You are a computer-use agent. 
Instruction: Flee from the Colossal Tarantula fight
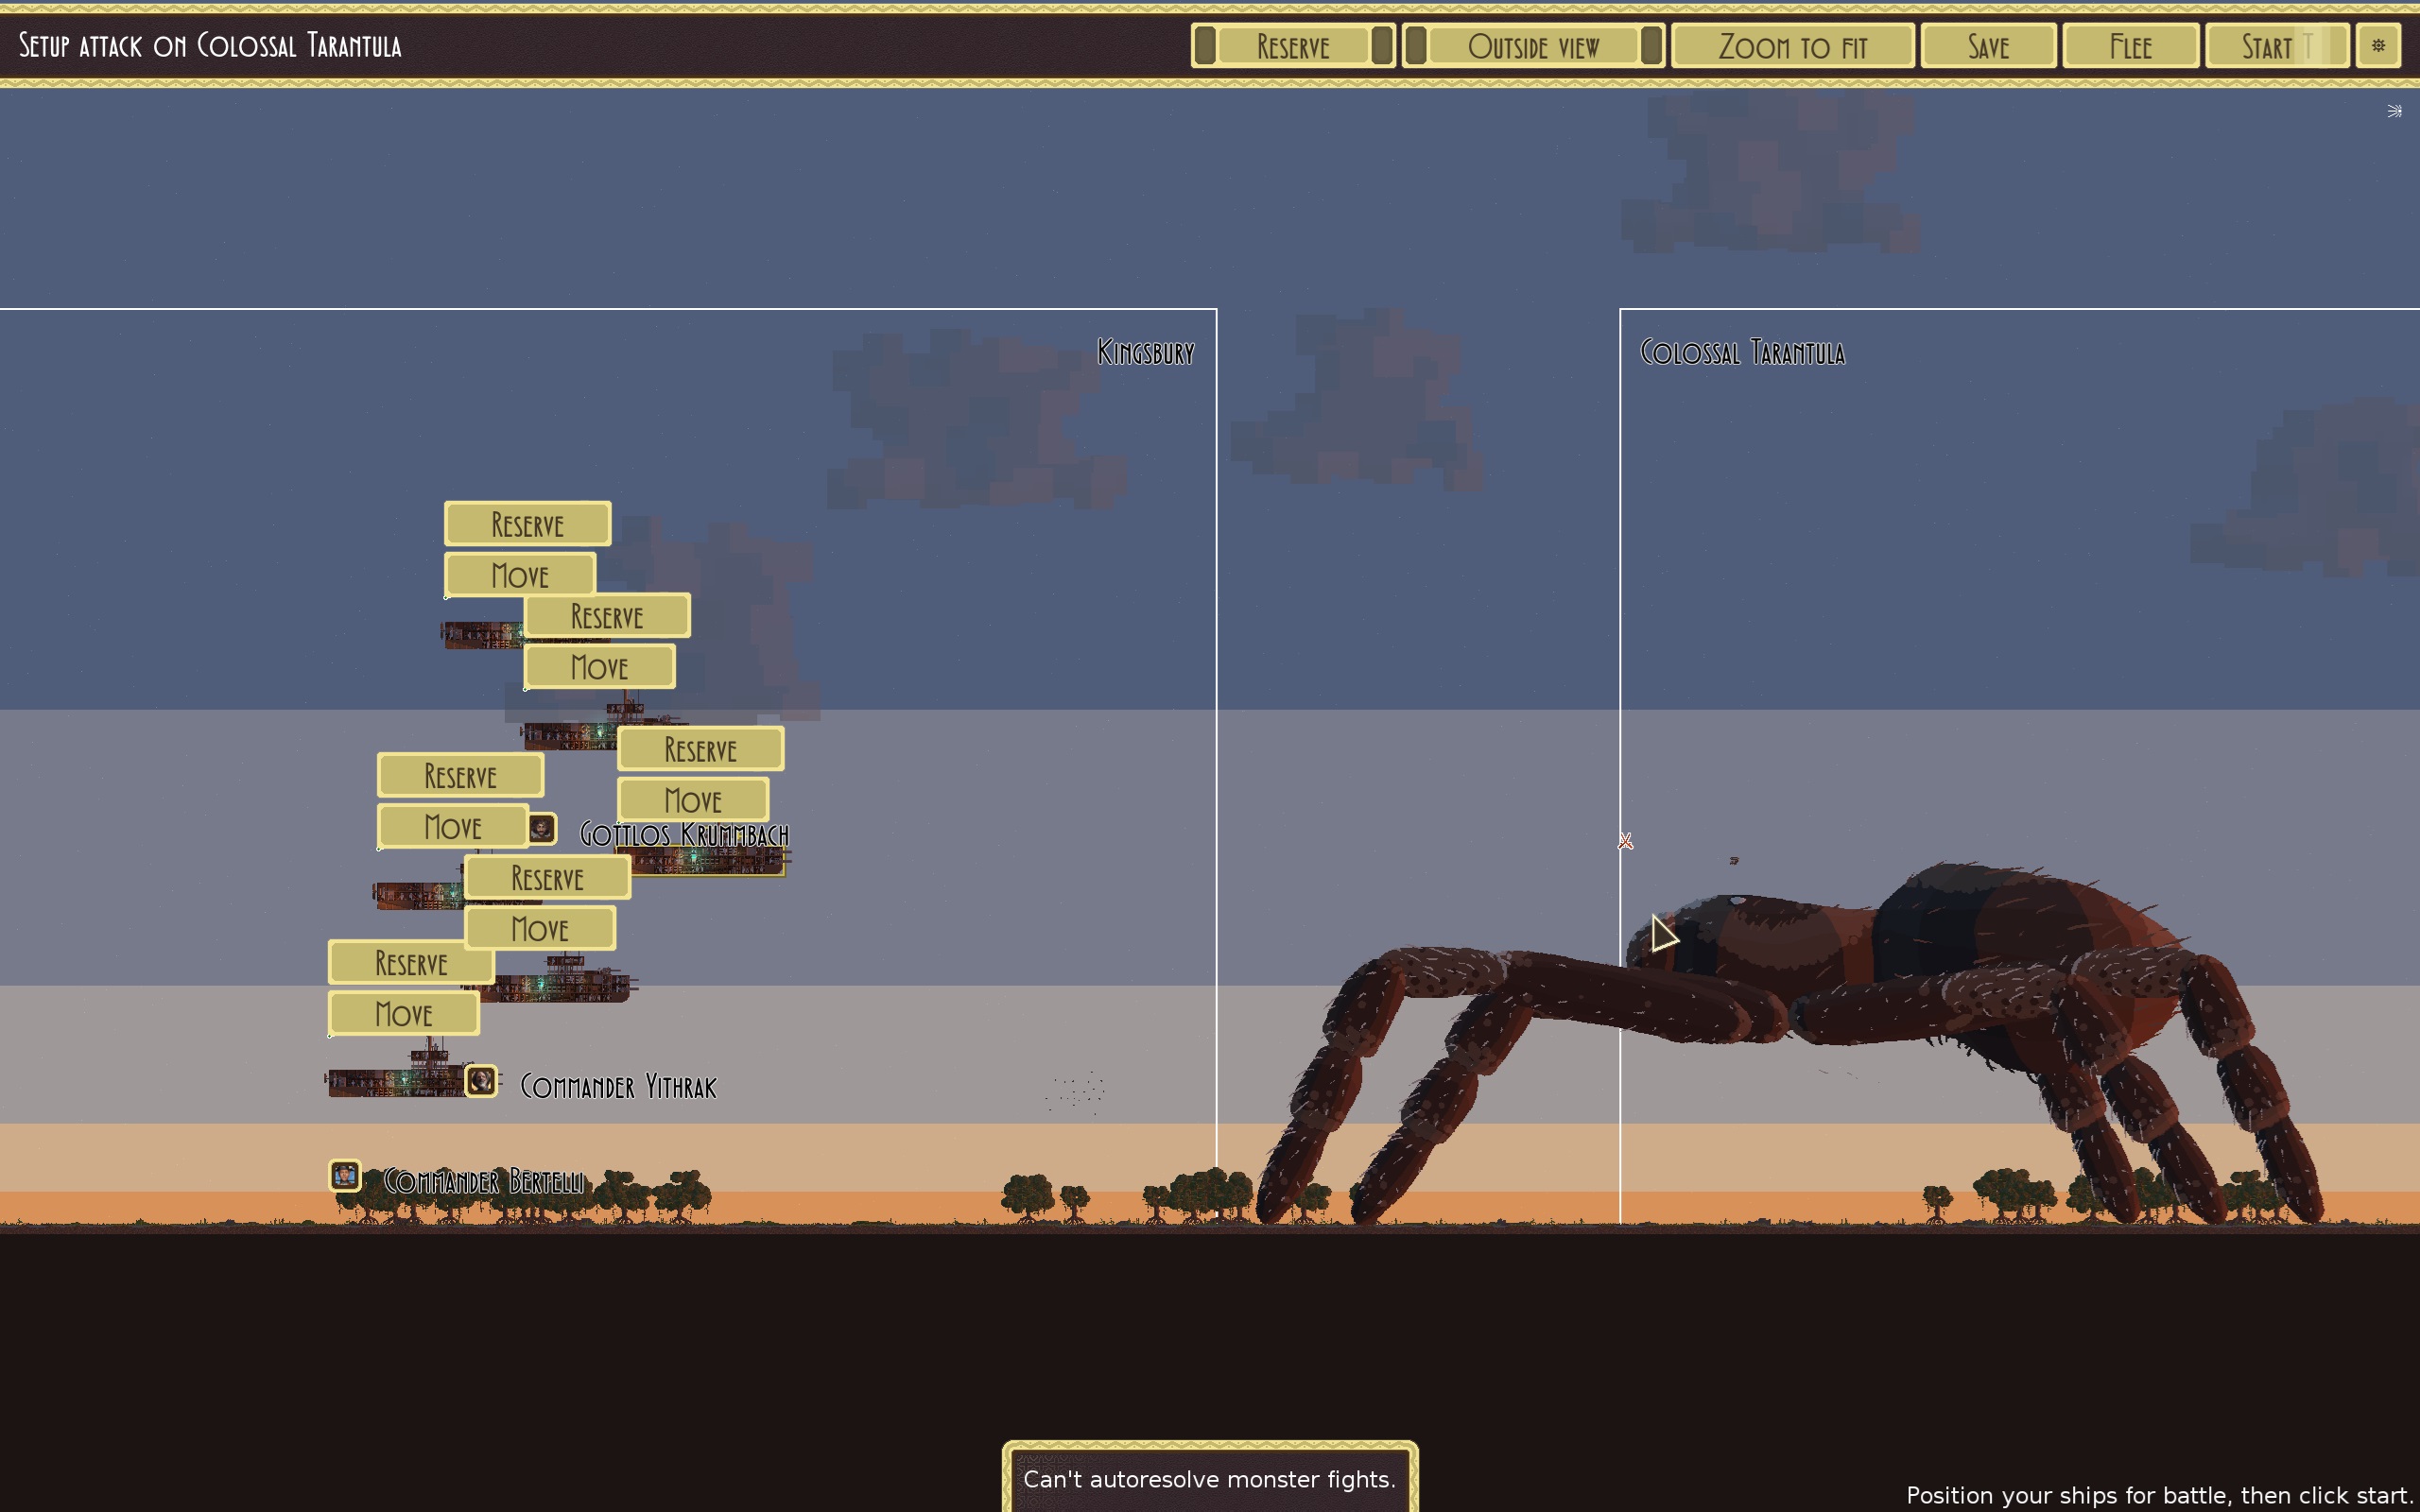coord(2130,46)
